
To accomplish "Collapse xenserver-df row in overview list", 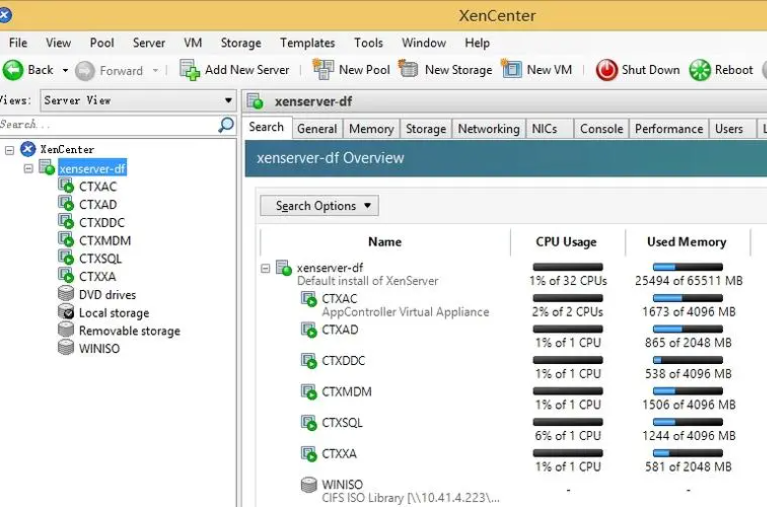I will (265, 268).
